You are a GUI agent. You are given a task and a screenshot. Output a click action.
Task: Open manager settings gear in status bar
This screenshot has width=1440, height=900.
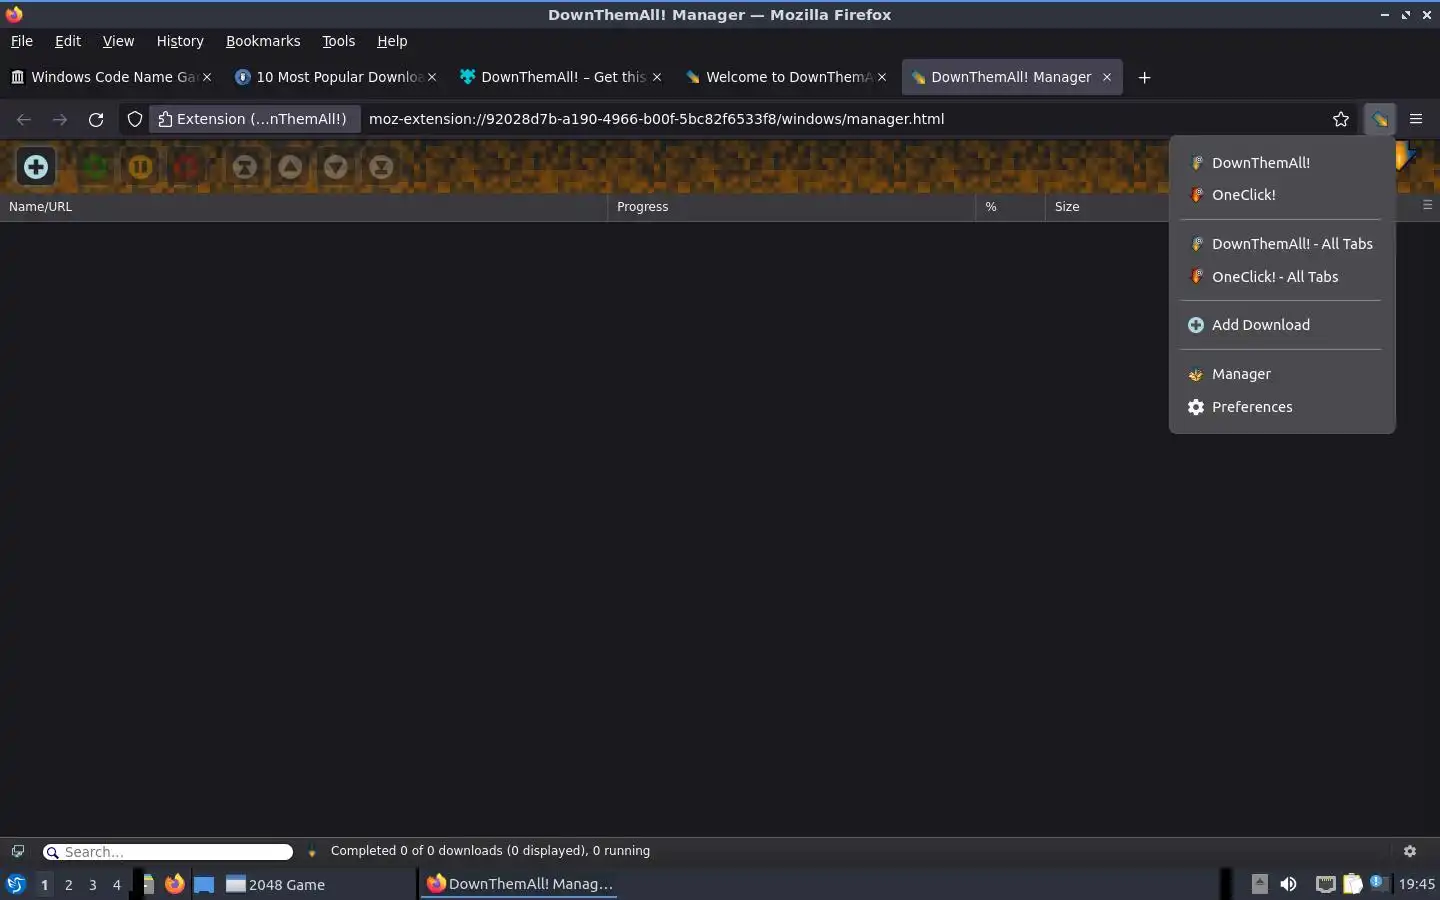coord(1410,851)
